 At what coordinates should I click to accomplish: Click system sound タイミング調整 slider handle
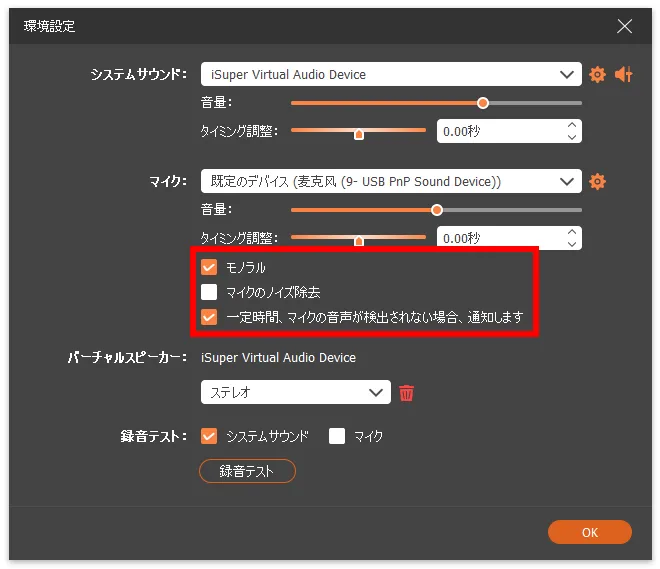(x=359, y=132)
